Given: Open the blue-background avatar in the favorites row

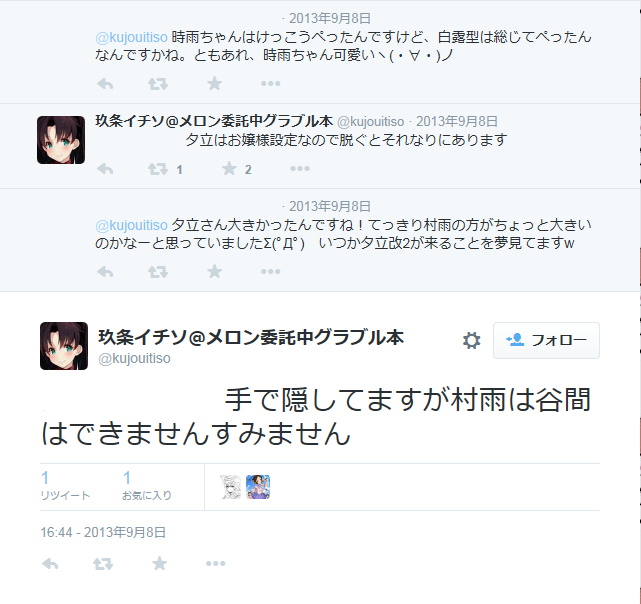Looking at the screenshot, I should pyautogui.click(x=258, y=487).
